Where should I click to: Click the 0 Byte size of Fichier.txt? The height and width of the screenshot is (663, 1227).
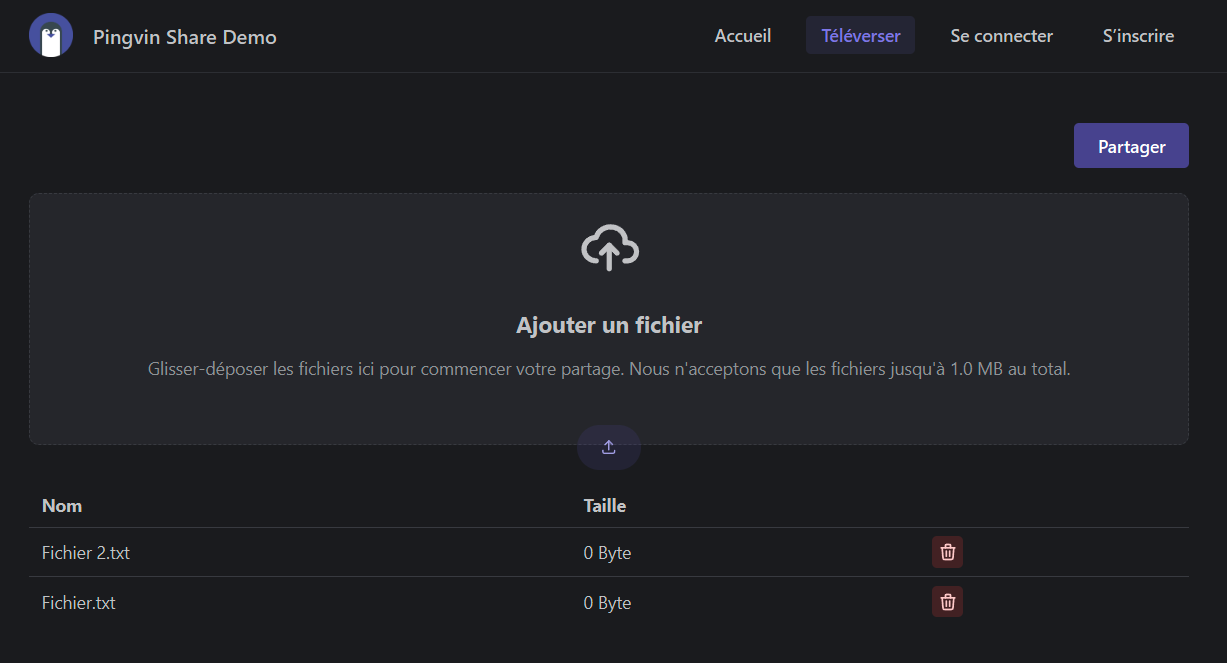(x=607, y=603)
